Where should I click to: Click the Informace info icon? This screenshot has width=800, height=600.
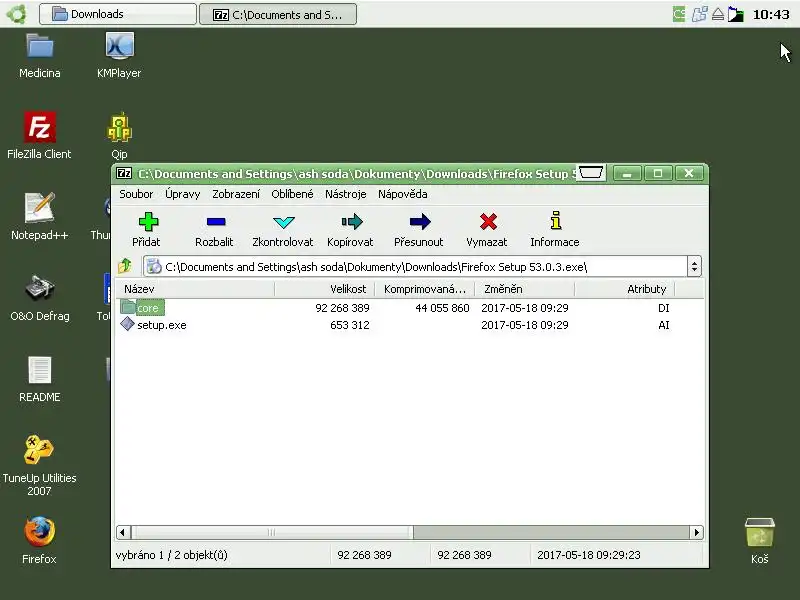coord(556,220)
